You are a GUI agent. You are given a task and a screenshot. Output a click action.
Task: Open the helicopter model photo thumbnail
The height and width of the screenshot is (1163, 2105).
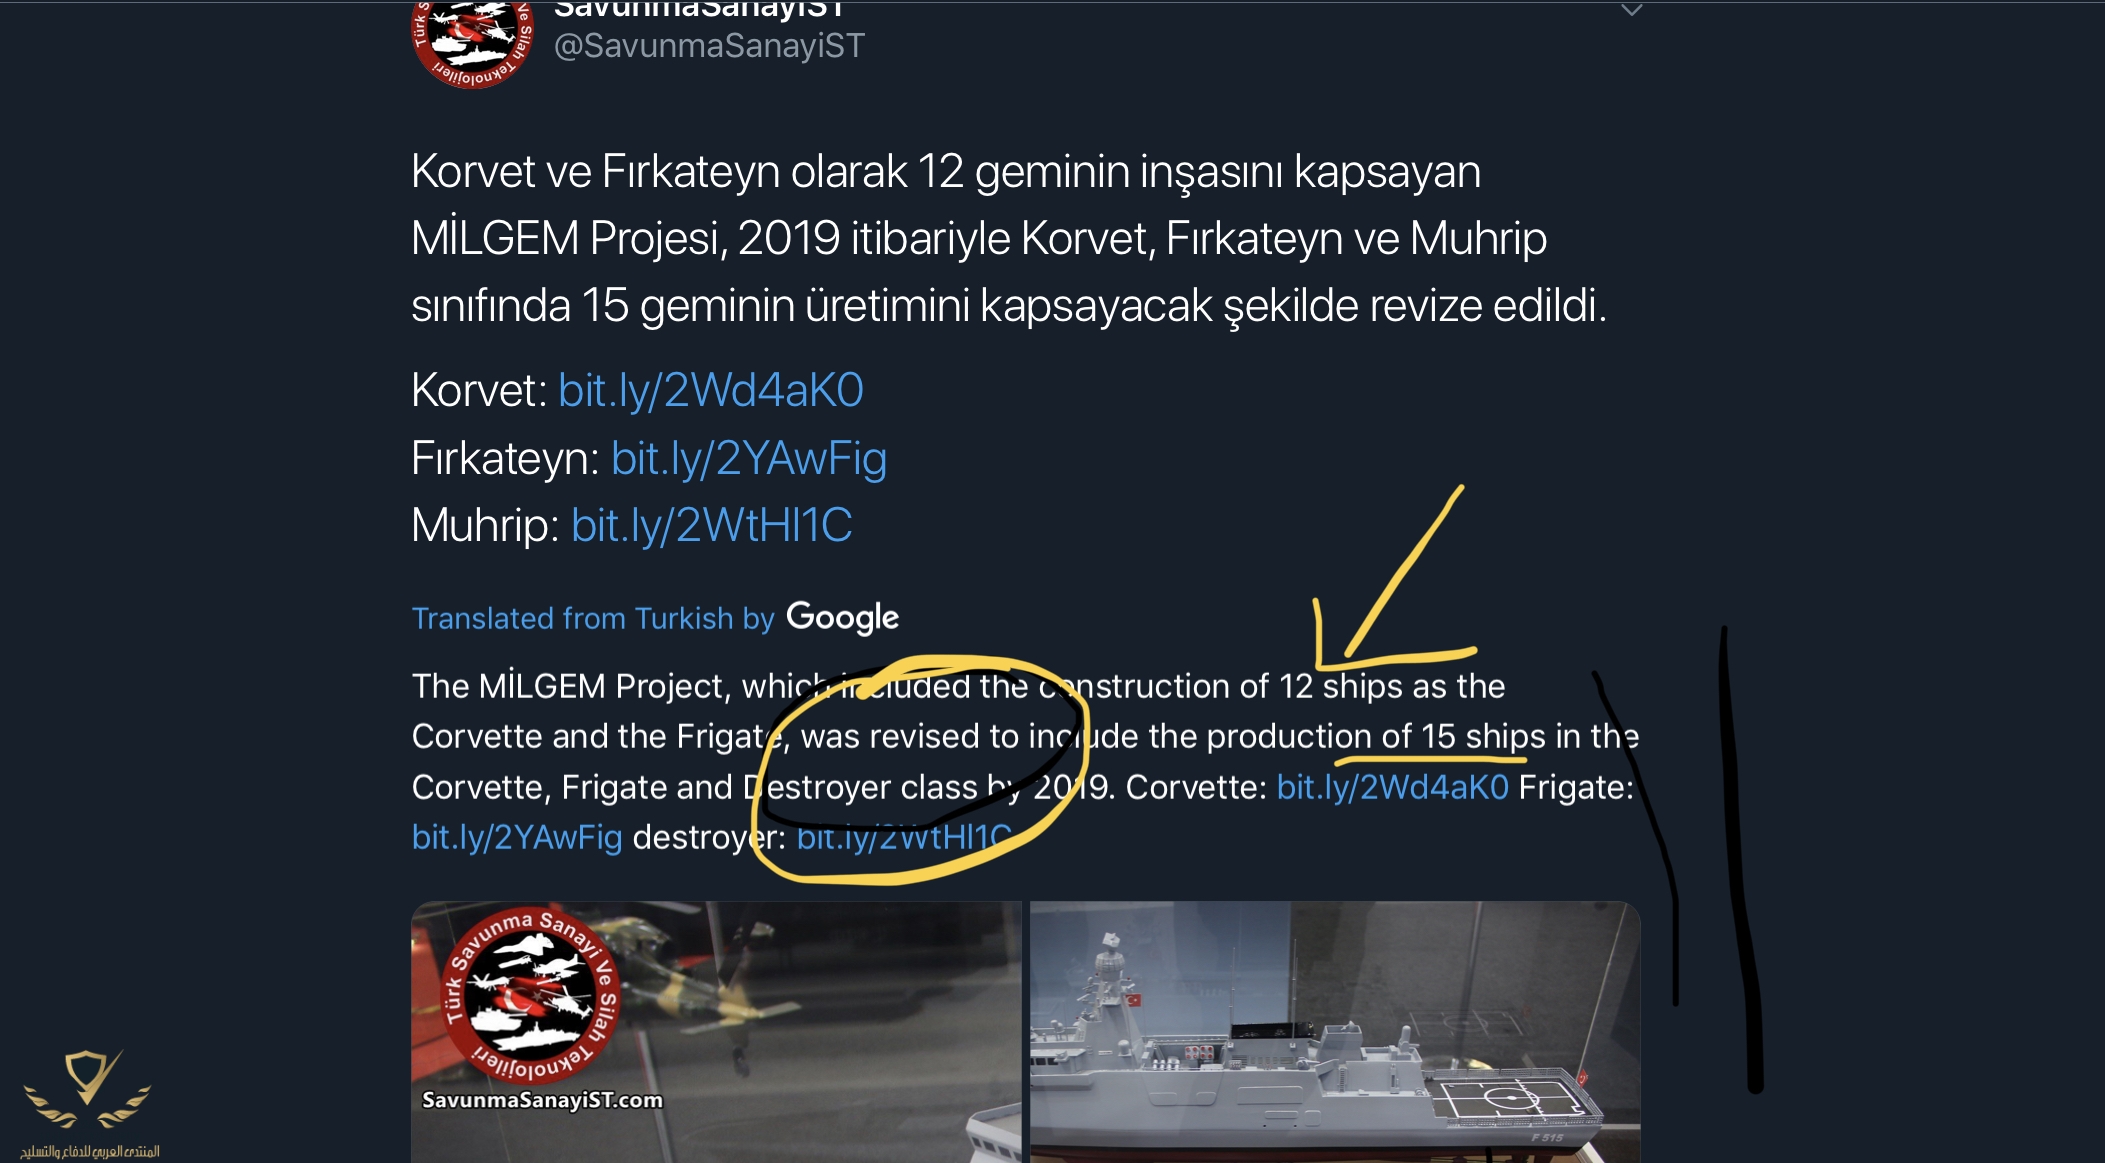(716, 1032)
